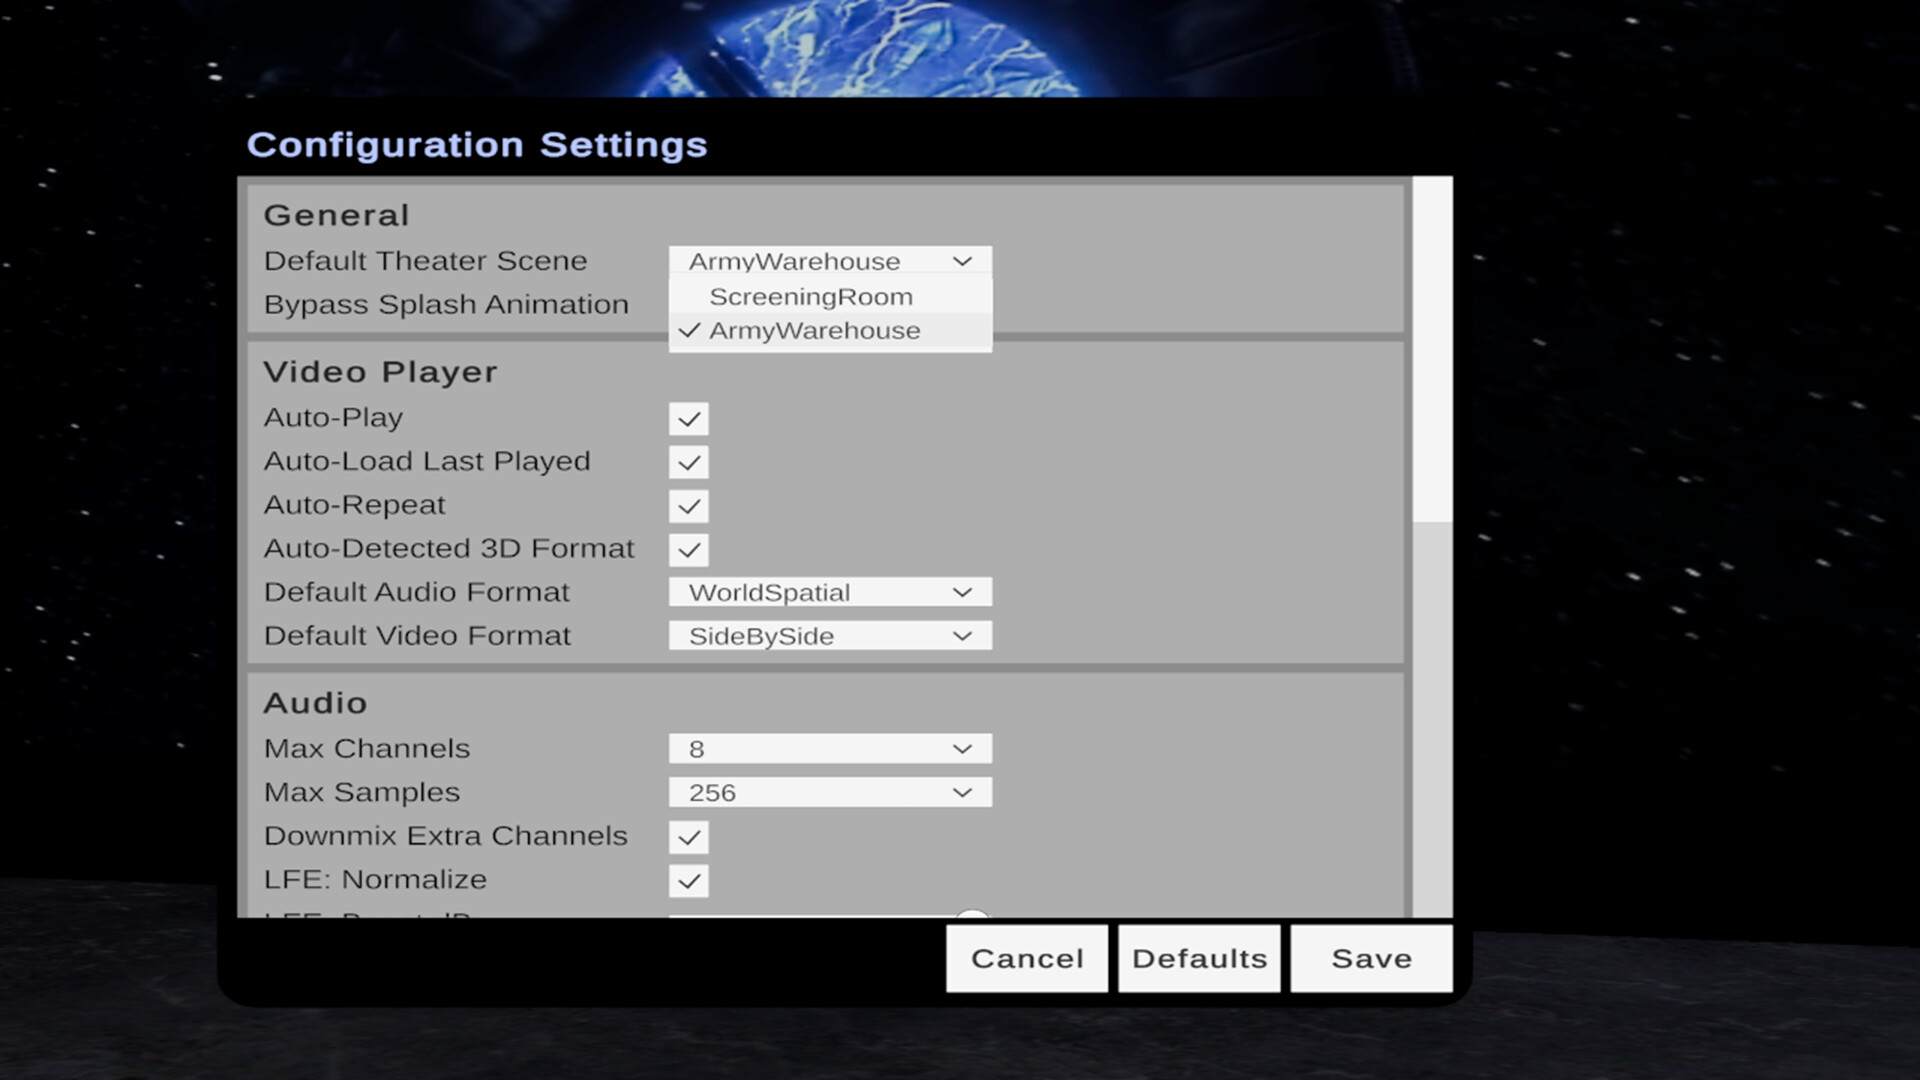
Task: Toggle the Auto-Repeat checkbox
Action: pos(689,506)
